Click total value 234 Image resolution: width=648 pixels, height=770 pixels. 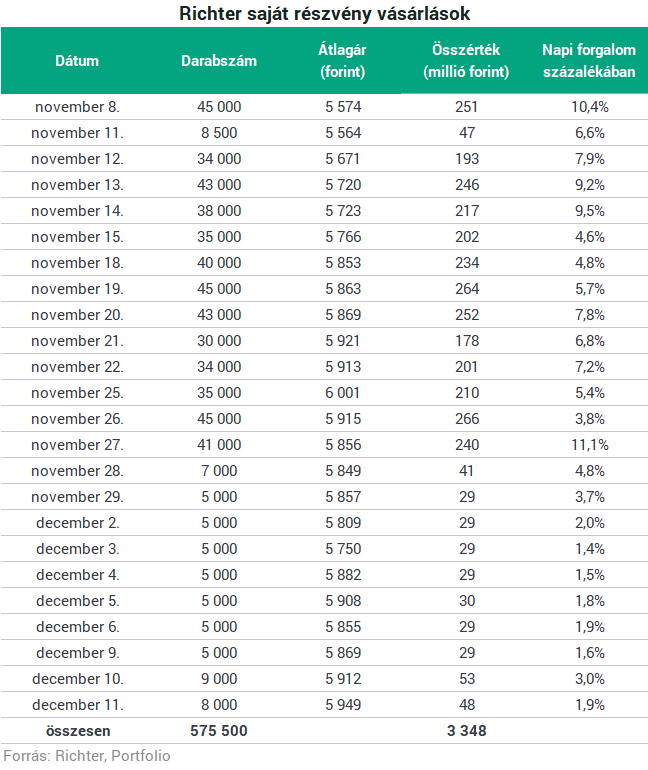point(466,263)
